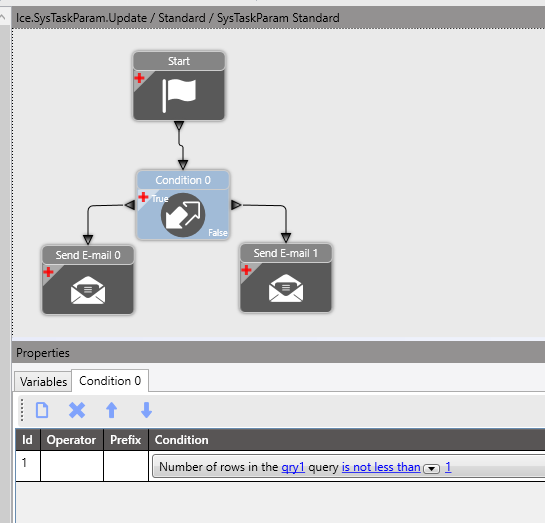The height and width of the screenshot is (523, 545).
Task: Switch to the Condition 0 tab
Action: (110, 381)
